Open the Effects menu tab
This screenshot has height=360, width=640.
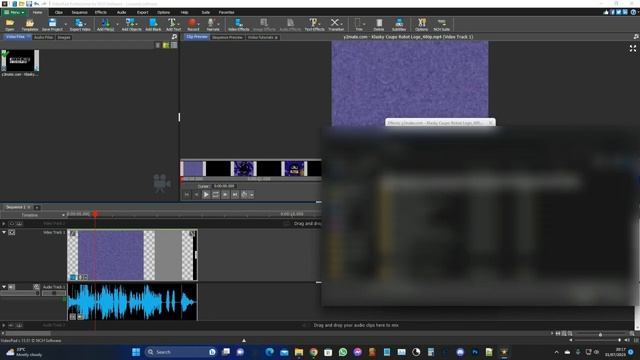tap(100, 12)
